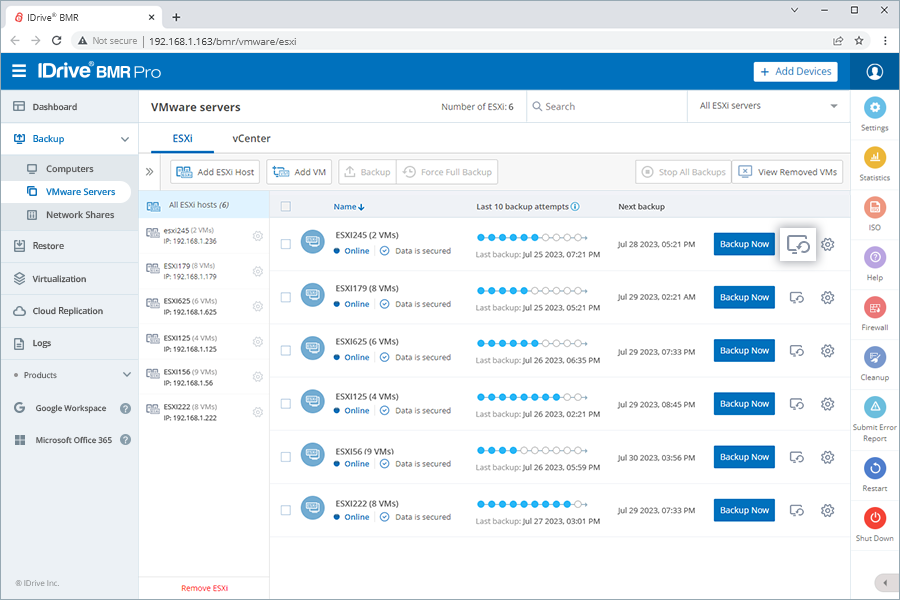
Task: Click the Search input field
Action: click(605, 106)
